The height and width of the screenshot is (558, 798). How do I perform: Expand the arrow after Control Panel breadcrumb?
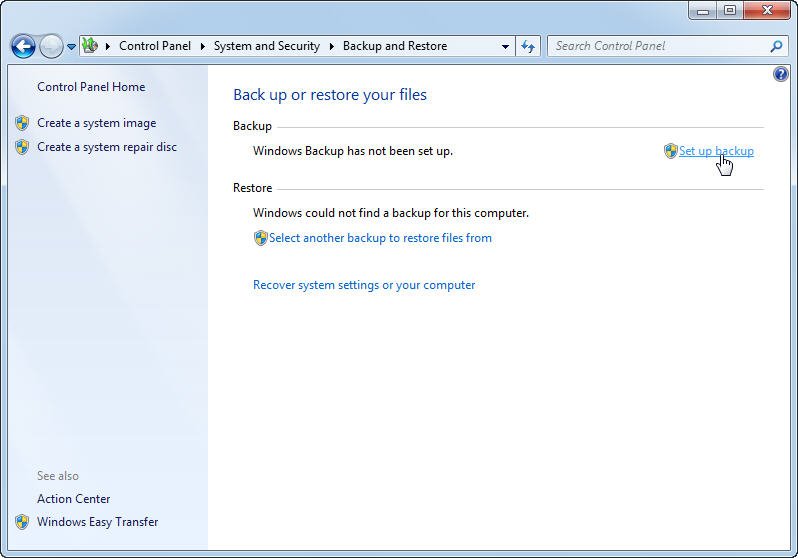203,46
